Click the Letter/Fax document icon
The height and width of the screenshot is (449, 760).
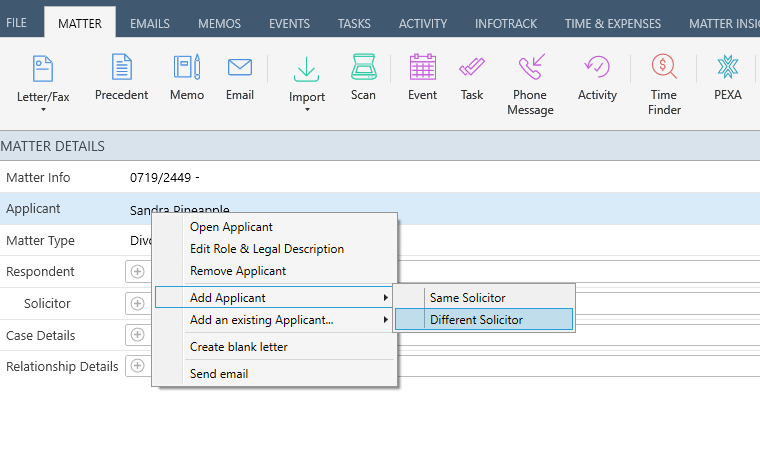point(43,68)
